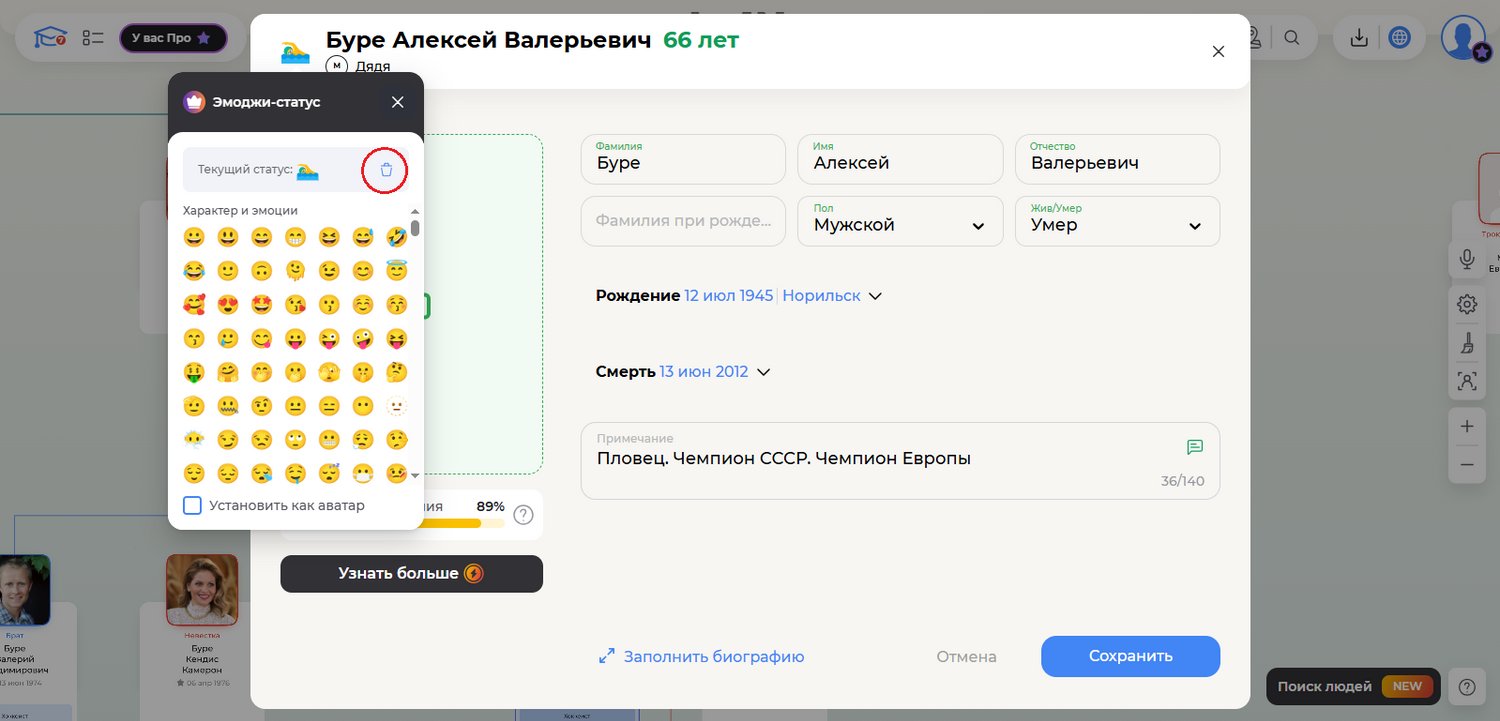Click the microphone icon on right toolbar
The image size is (1500, 721).
coord(1467,259)
